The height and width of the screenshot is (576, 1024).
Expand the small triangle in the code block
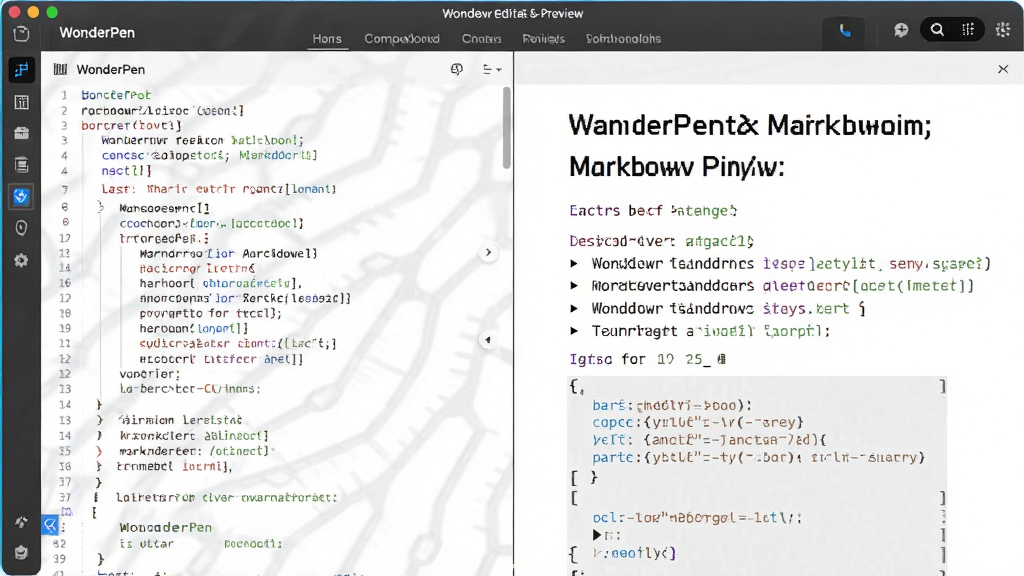(x=597, y=536)
